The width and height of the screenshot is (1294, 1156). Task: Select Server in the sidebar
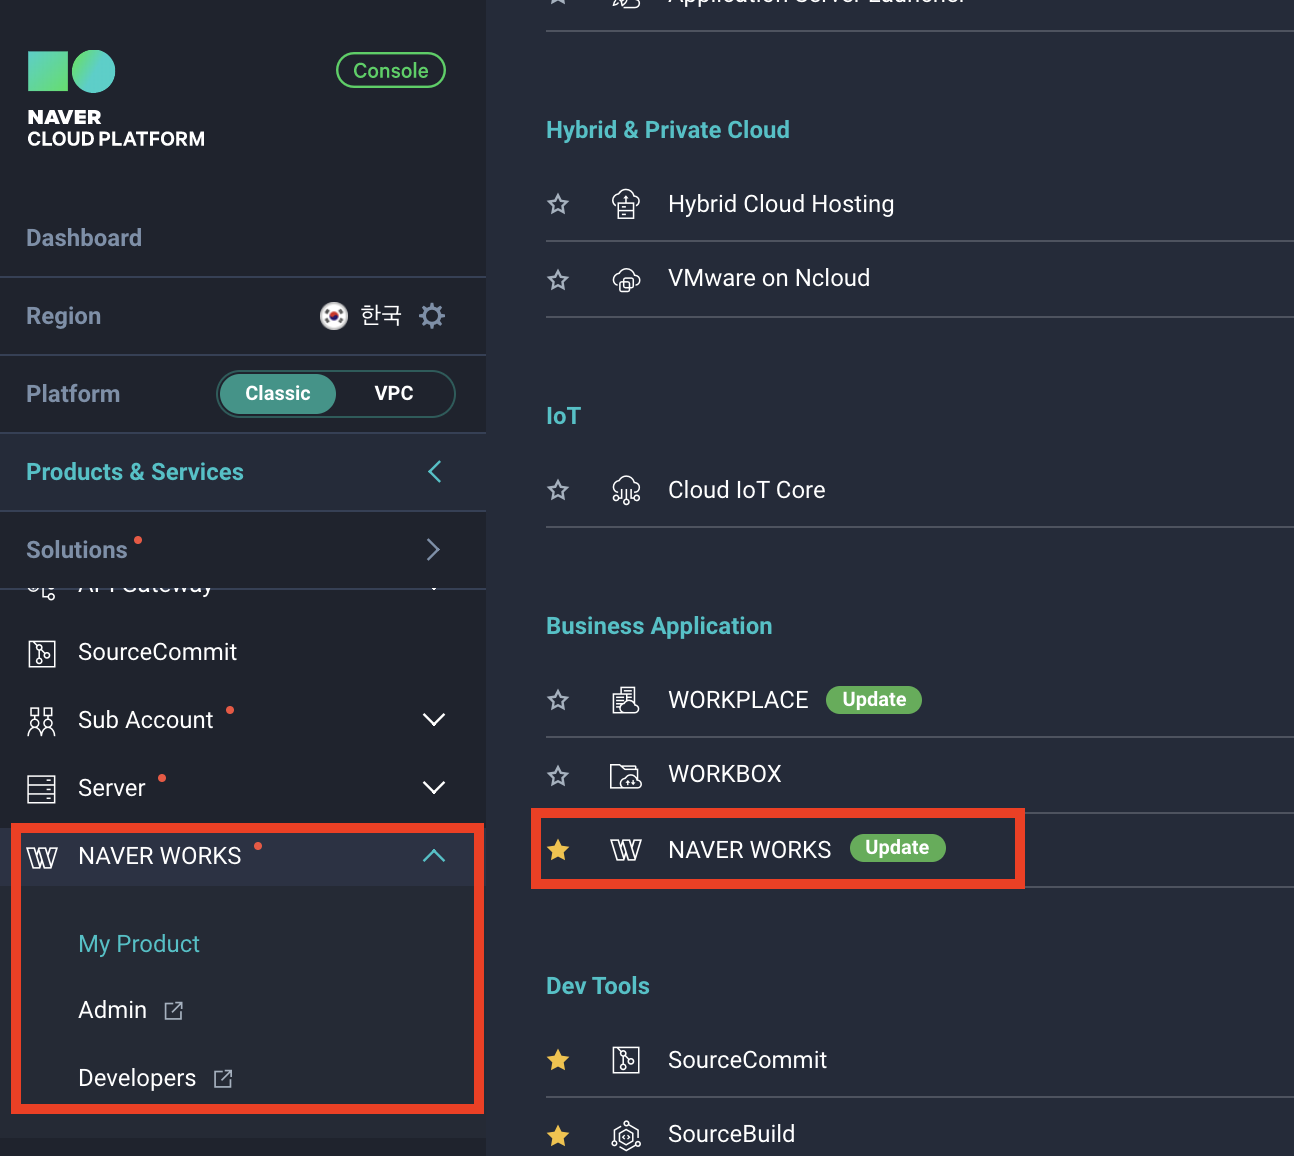tap(112, 788)
